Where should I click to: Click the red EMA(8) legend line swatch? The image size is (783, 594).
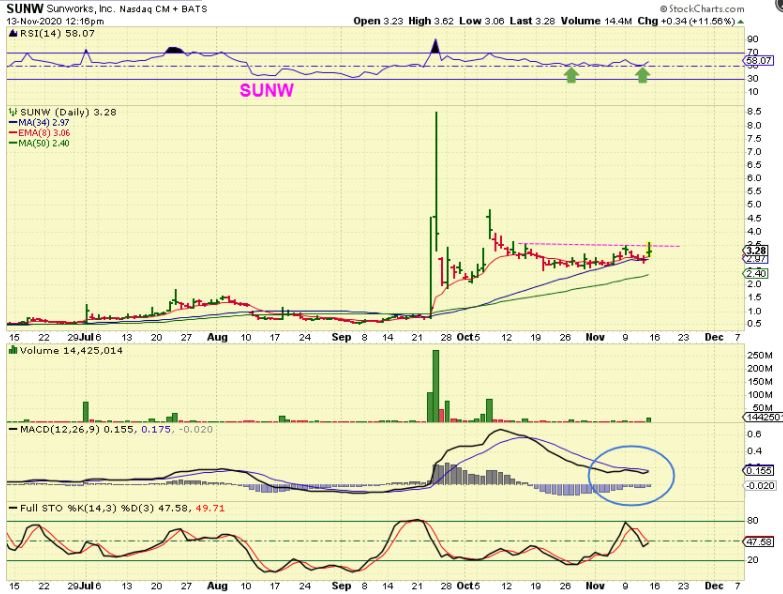pos(13,133)
